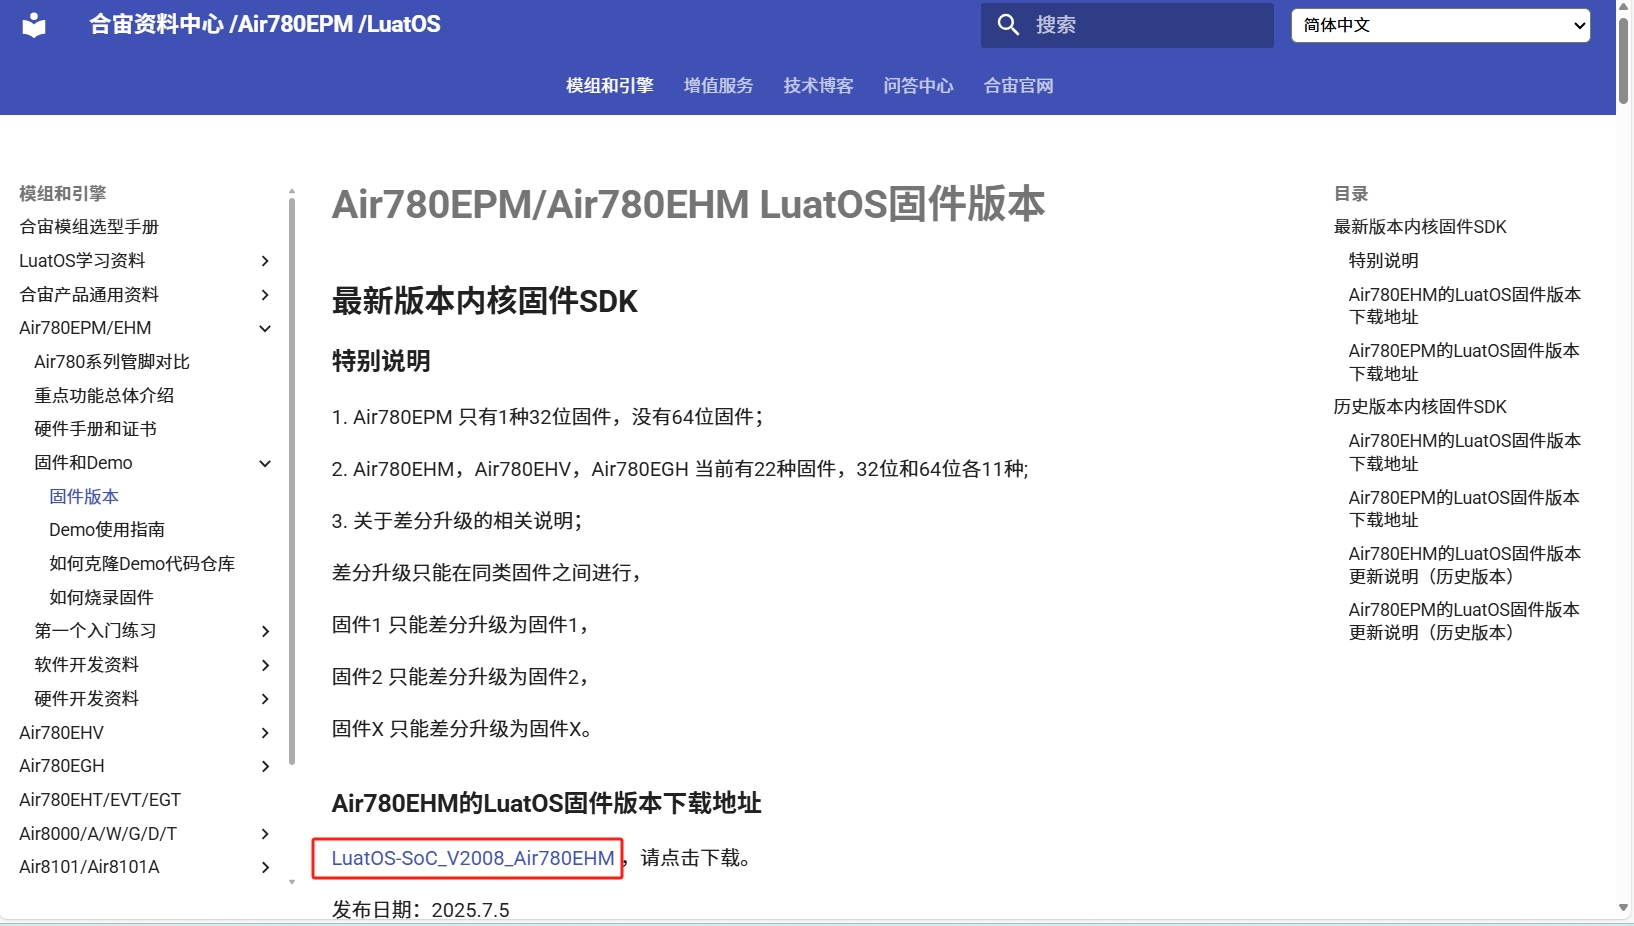Jump to Air780EPM的LuatOS固件版本更新说明(历史版本)

tap(1464, 621)
